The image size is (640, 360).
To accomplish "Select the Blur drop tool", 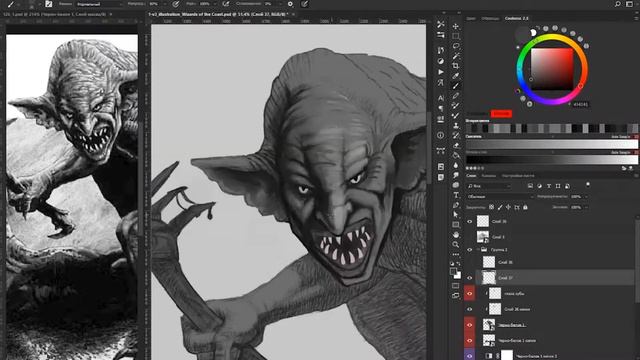I will coord(456,165).
